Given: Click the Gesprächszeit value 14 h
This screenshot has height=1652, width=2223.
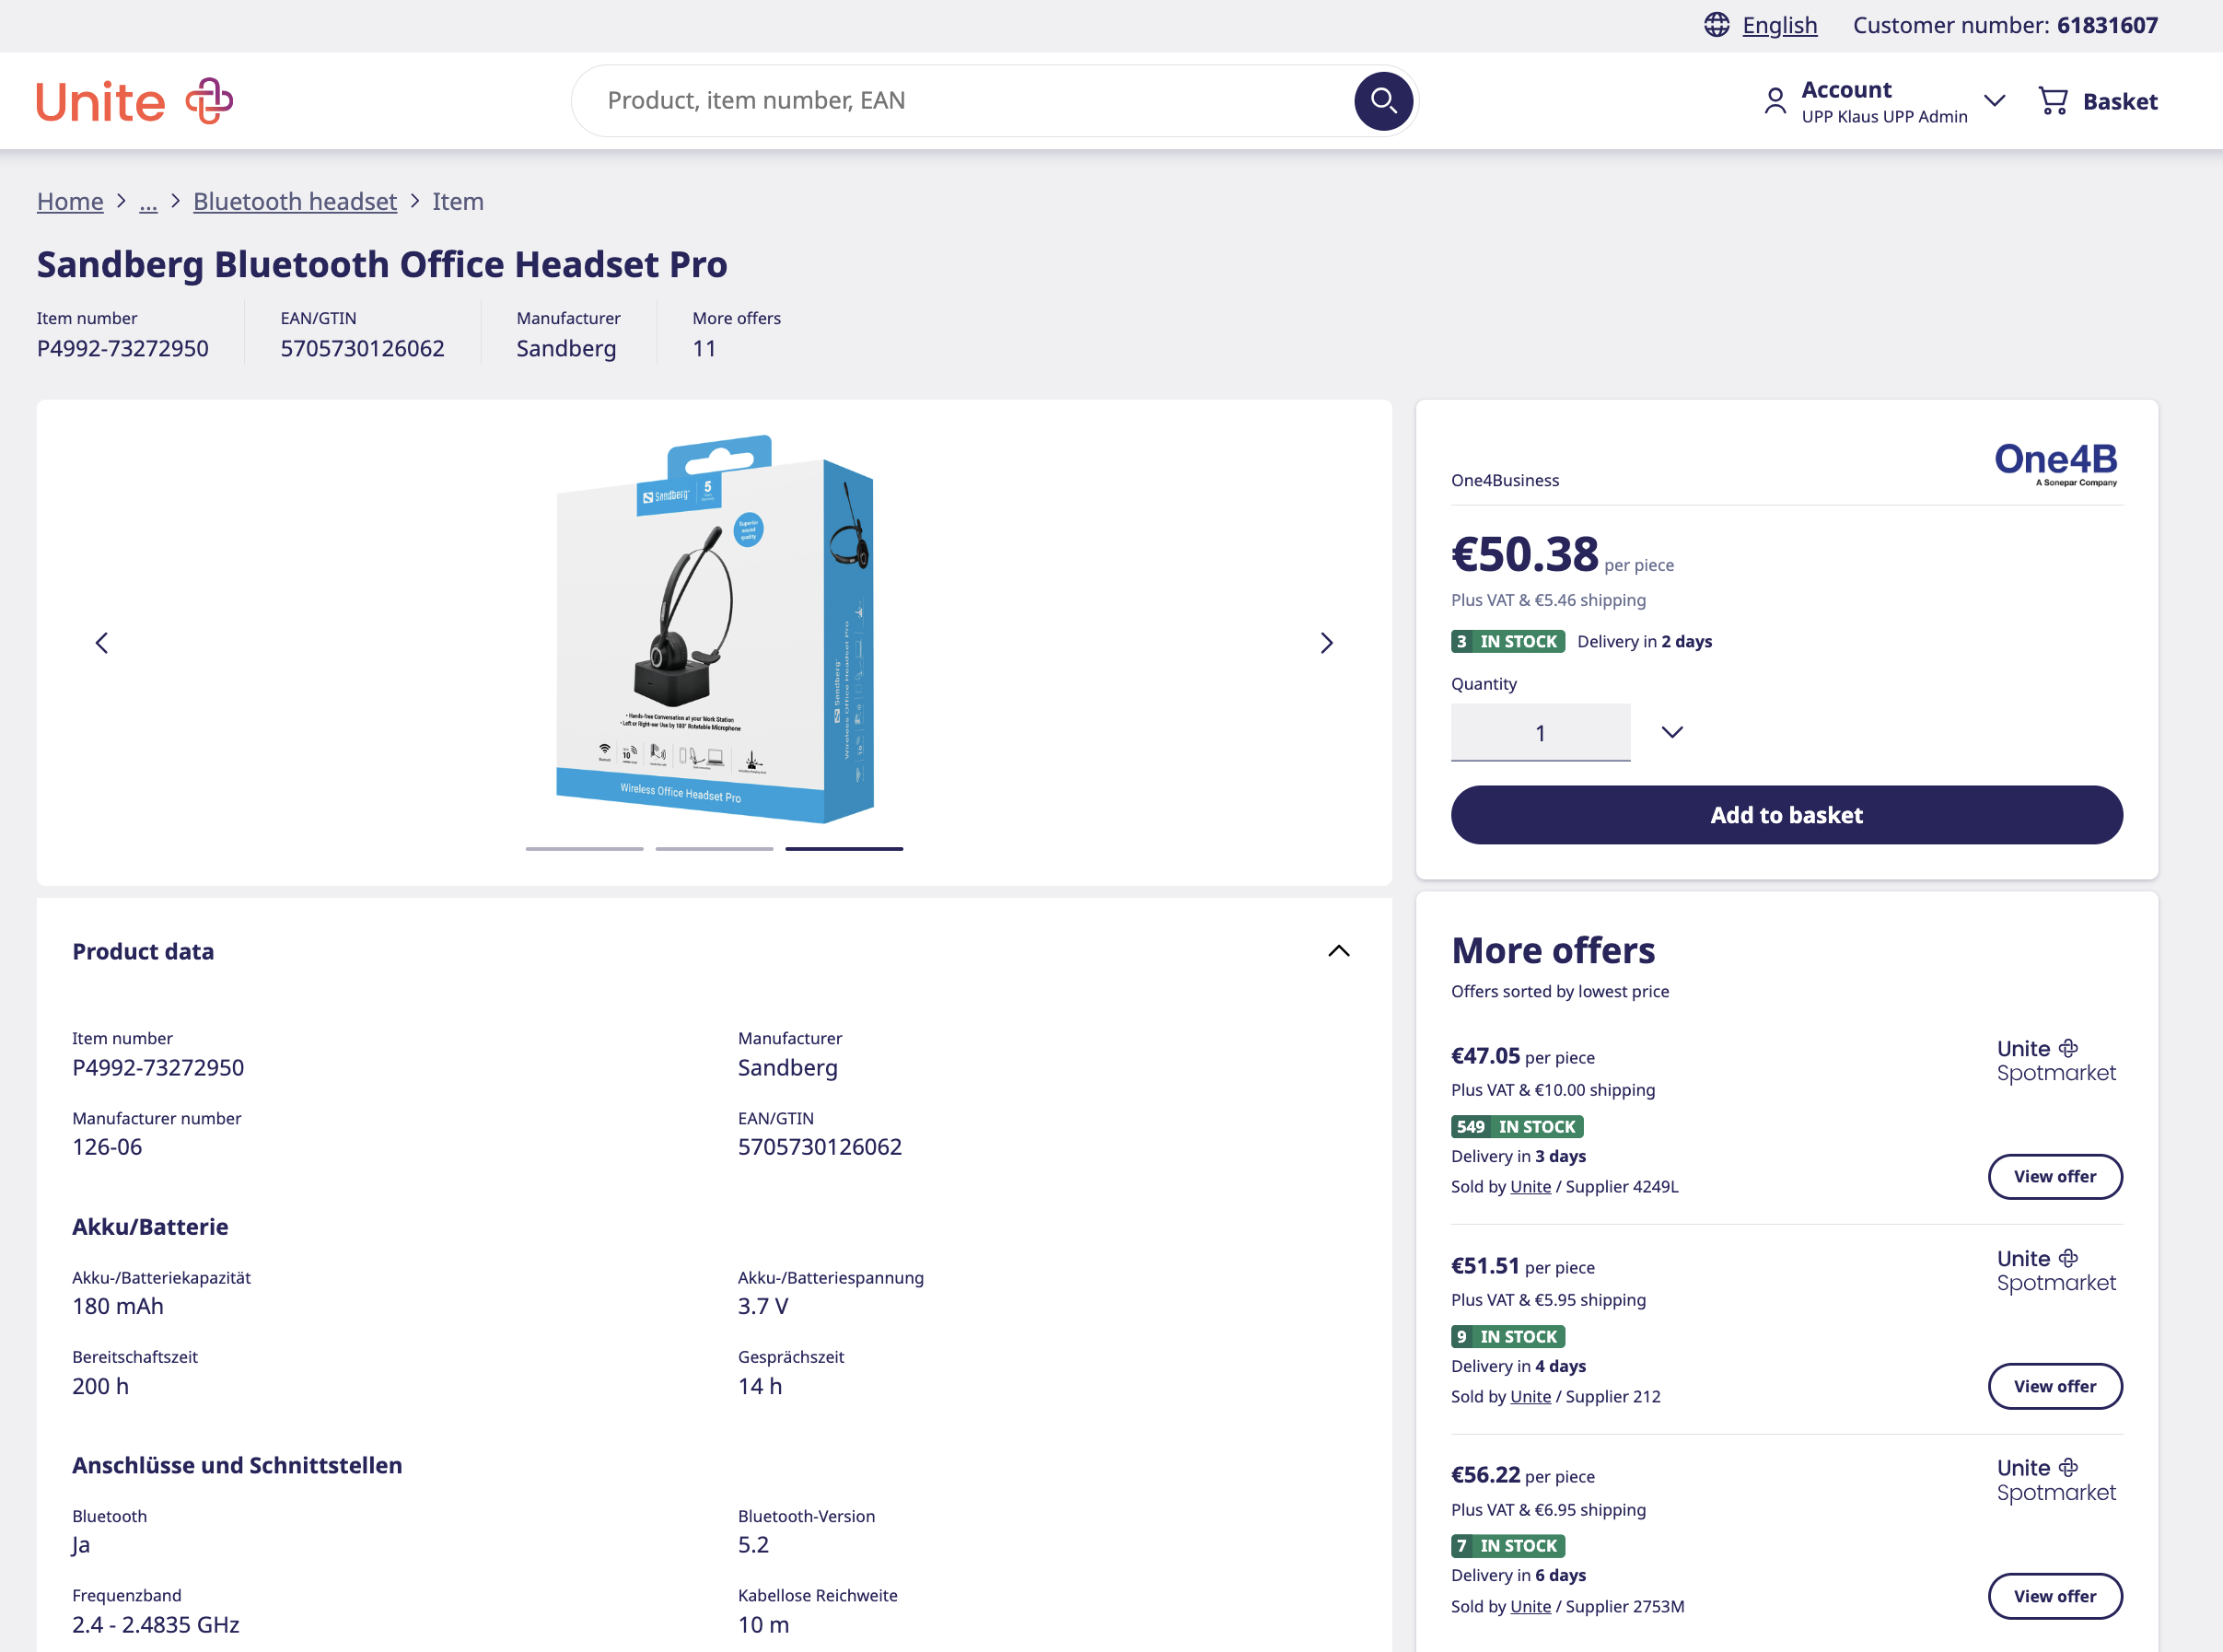Looking at the screenshot, I should tap(760, 1387).
